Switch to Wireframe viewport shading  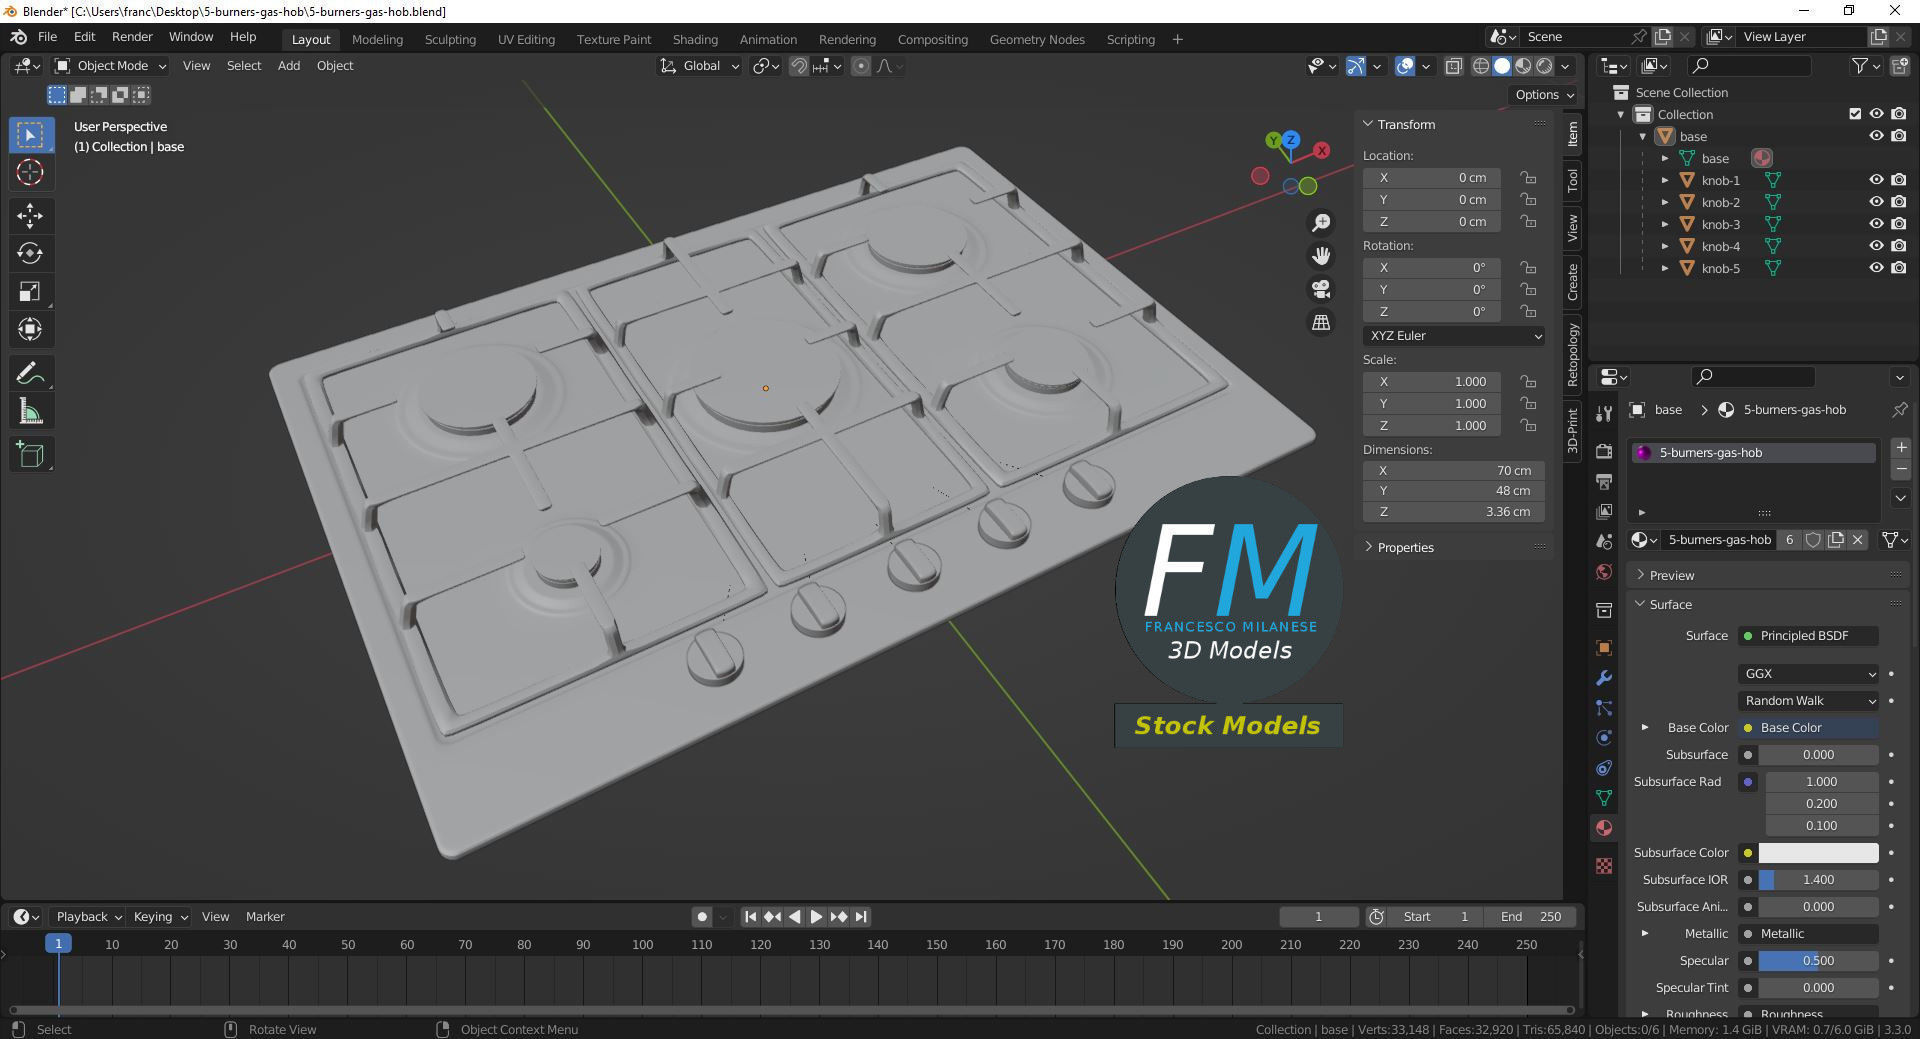pos(1481,66)
